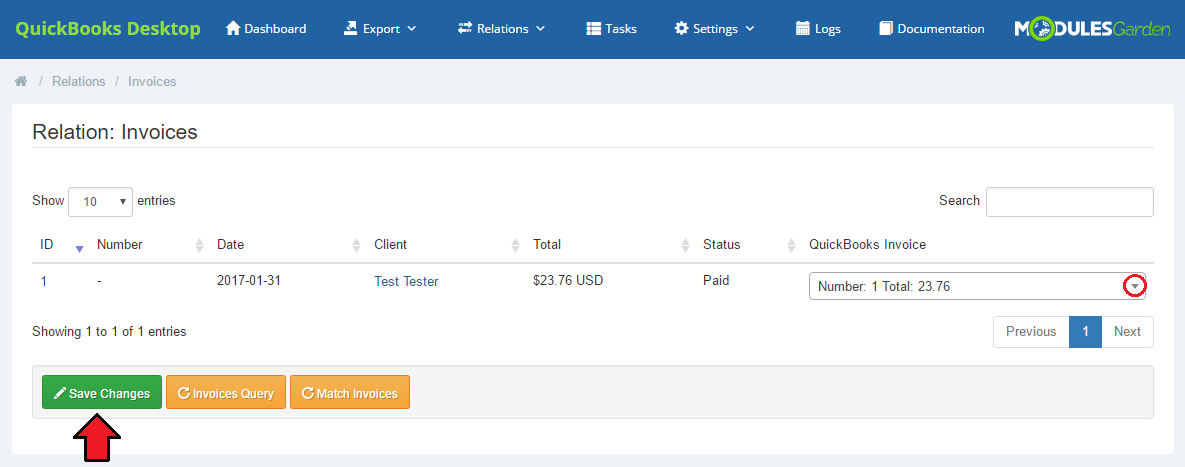Click the Documentation book icon
This screenshot has width=1185, height=467.
(x=886, y=29)
